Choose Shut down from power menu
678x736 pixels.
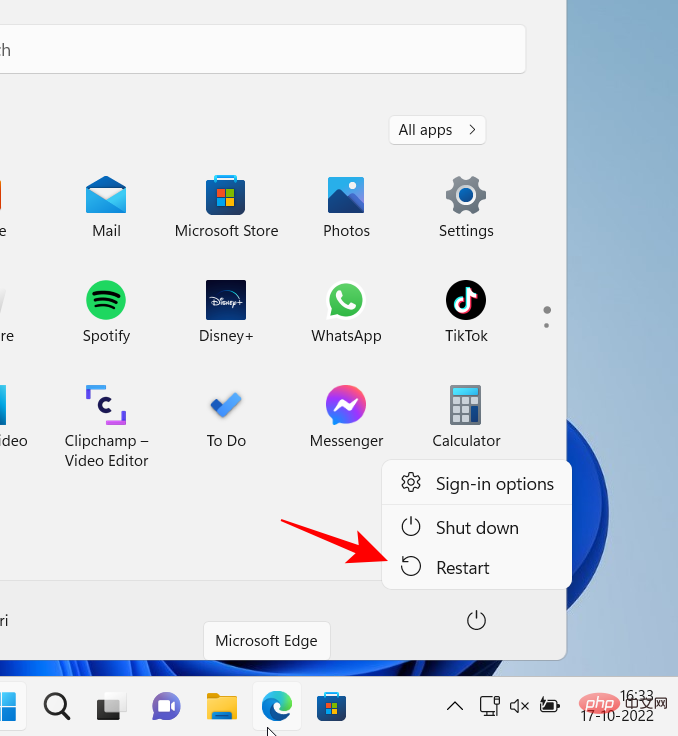coord(477,528)
